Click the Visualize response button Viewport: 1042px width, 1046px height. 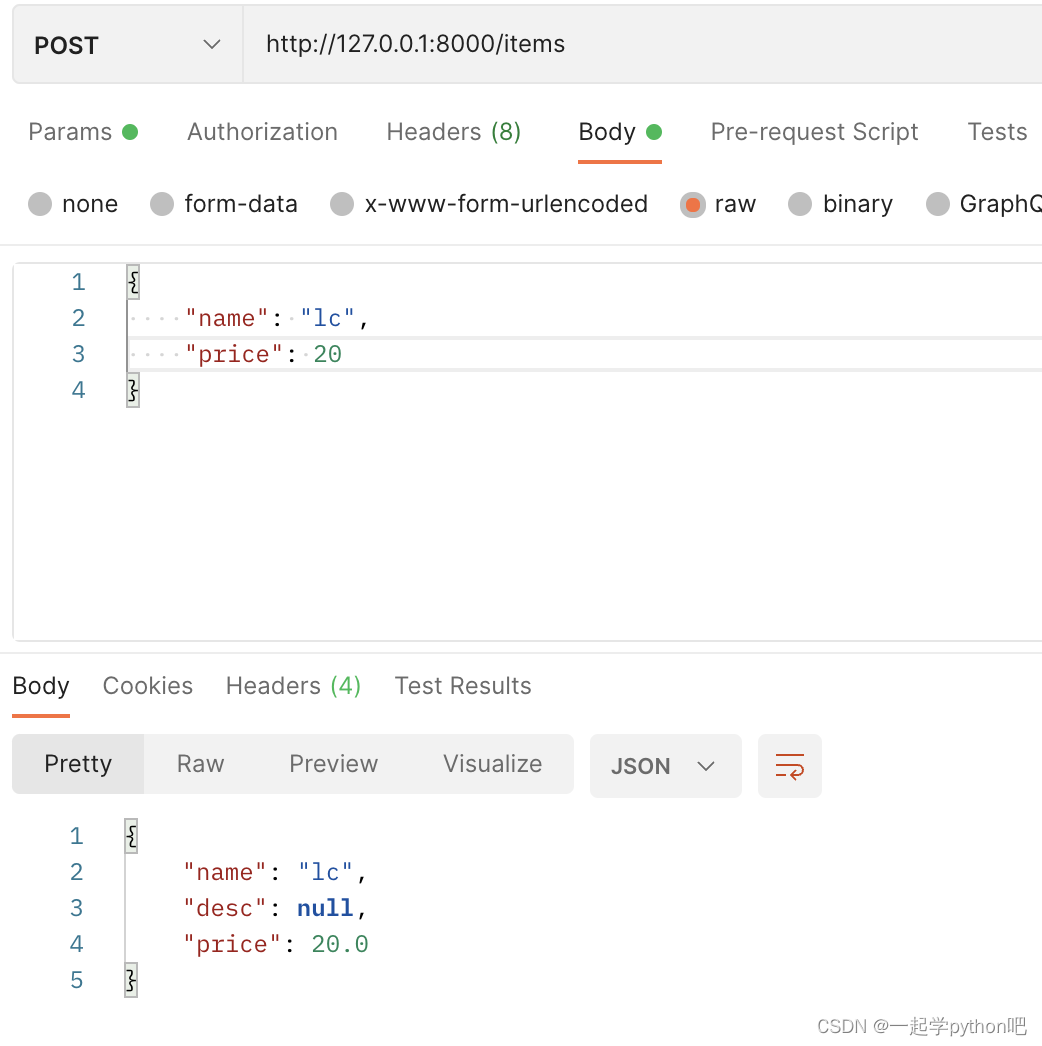(492, 764)
